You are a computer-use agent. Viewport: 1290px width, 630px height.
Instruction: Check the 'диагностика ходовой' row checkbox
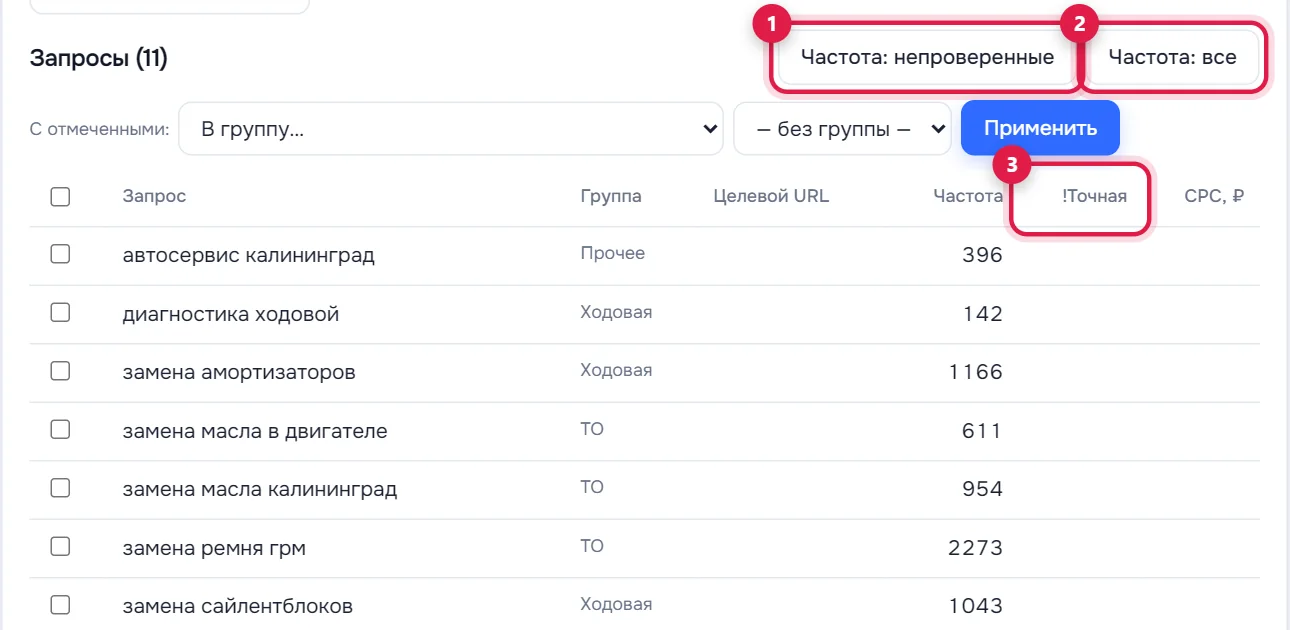tap(60, 313)
